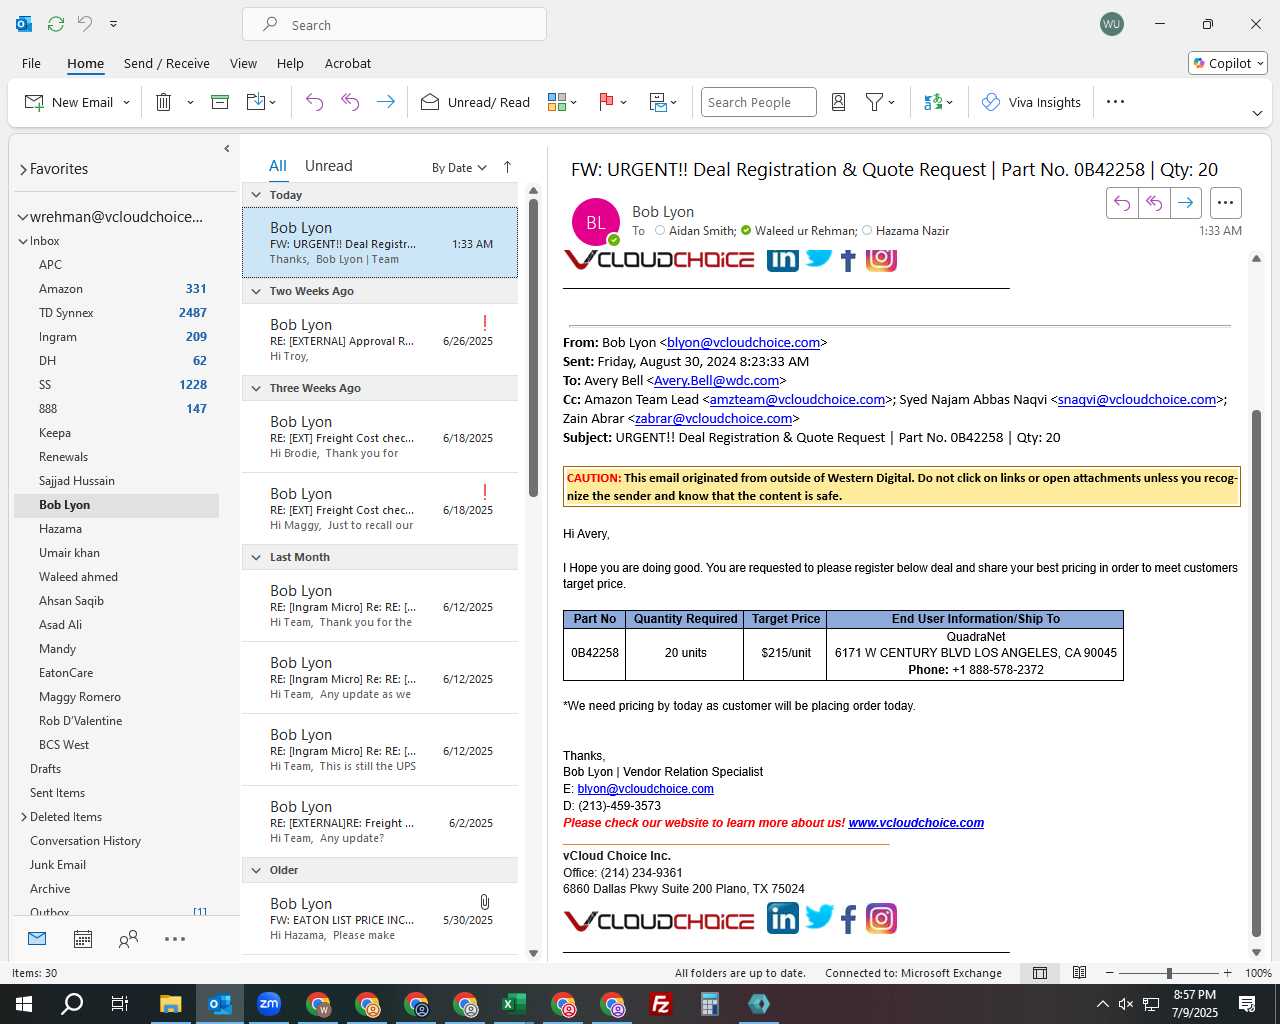Open the Send / Receive tab
This screenshot has width=1280, height=1024.
coord(167,63)
